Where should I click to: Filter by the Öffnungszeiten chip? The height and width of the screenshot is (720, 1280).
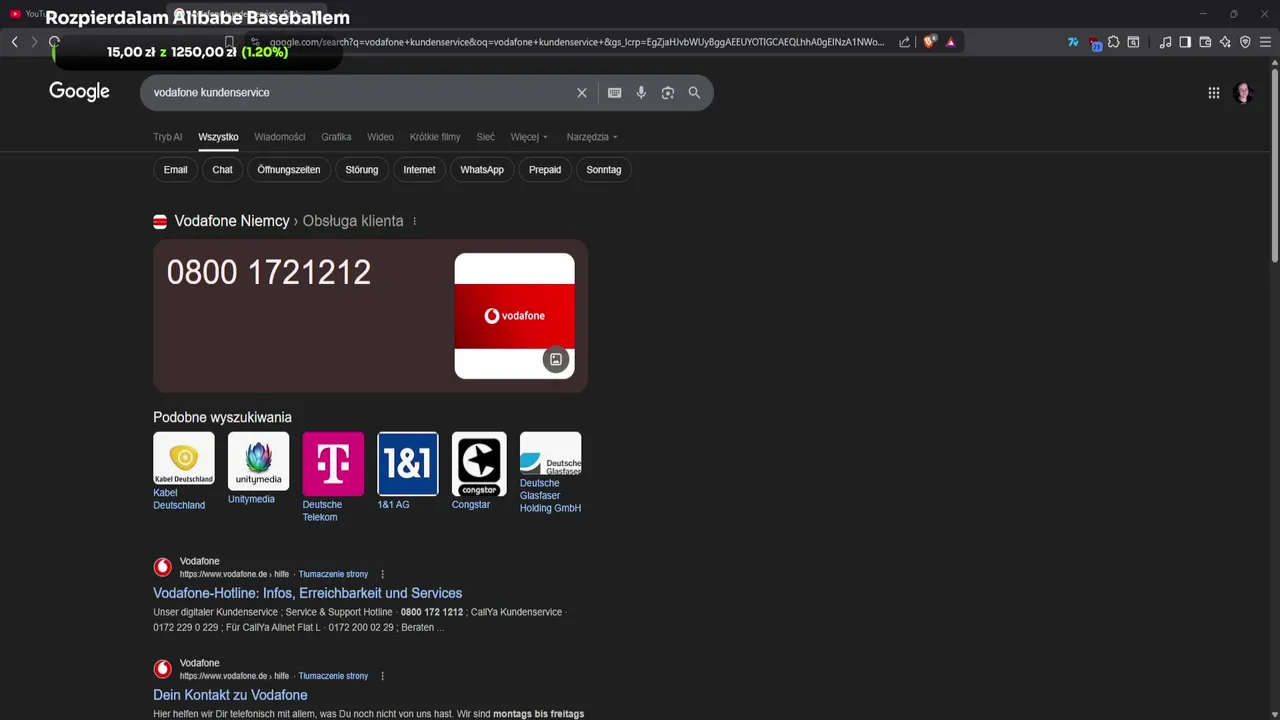[289, 170]
